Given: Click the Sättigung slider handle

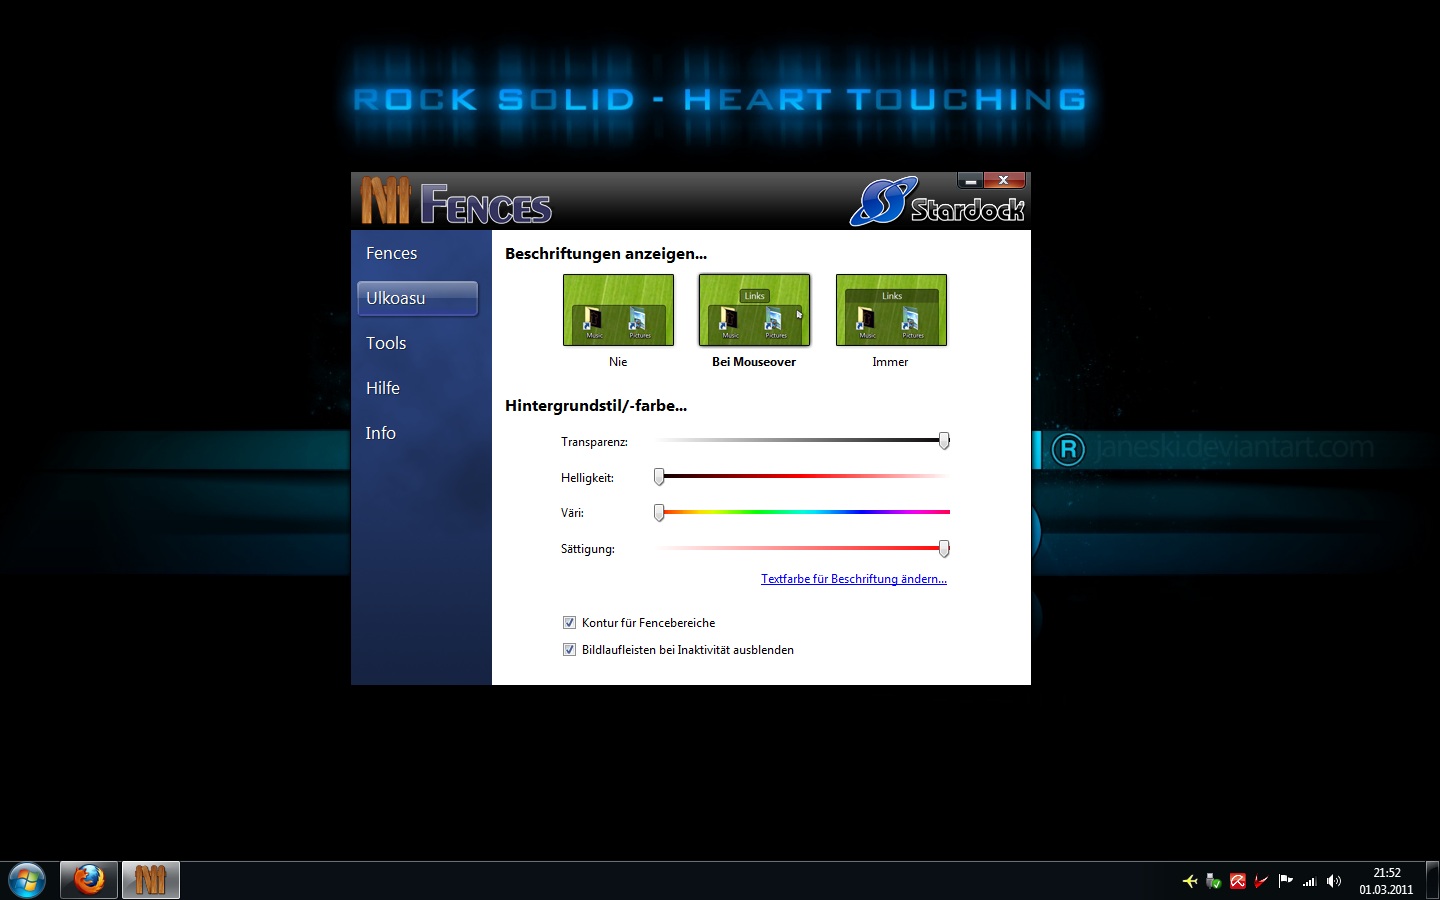Looking at the screenshot, I should click(x=944, y=548).
